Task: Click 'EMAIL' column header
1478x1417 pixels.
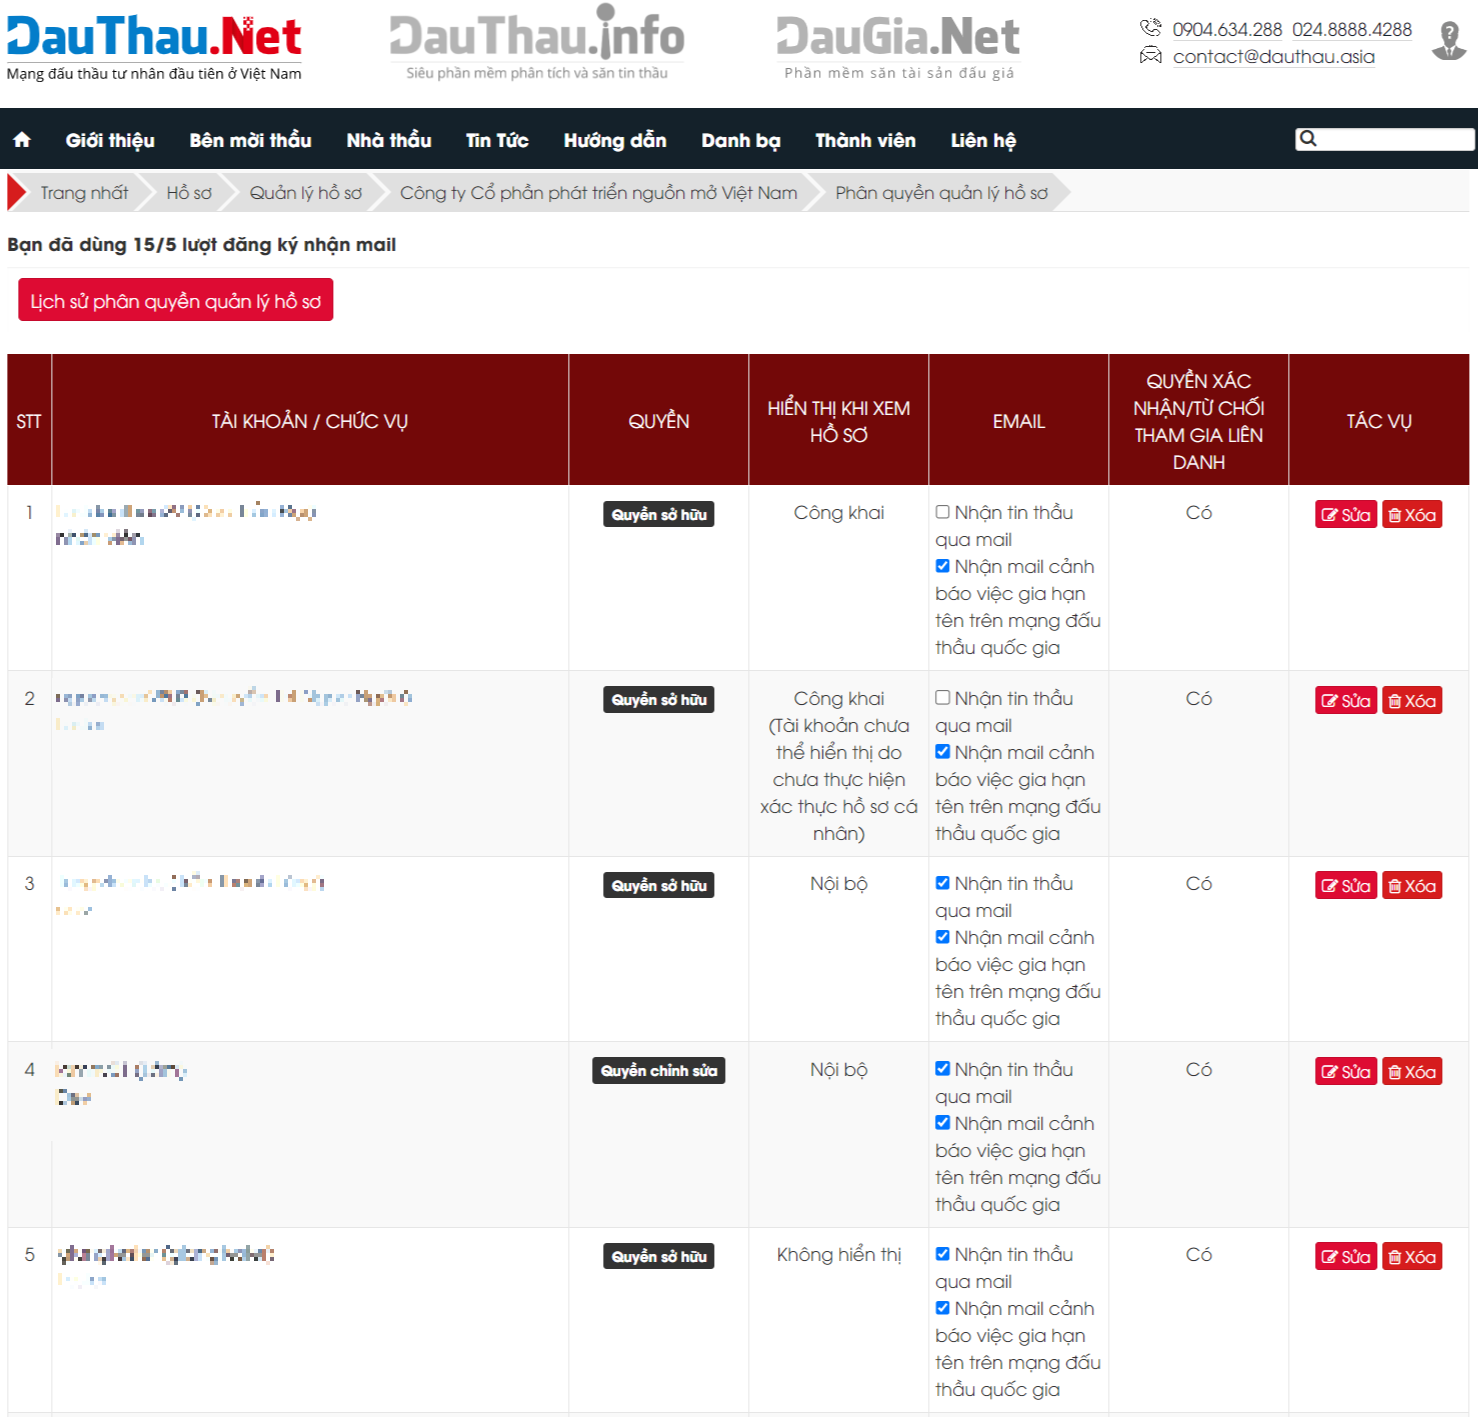Action: [x=1019, y=421]
